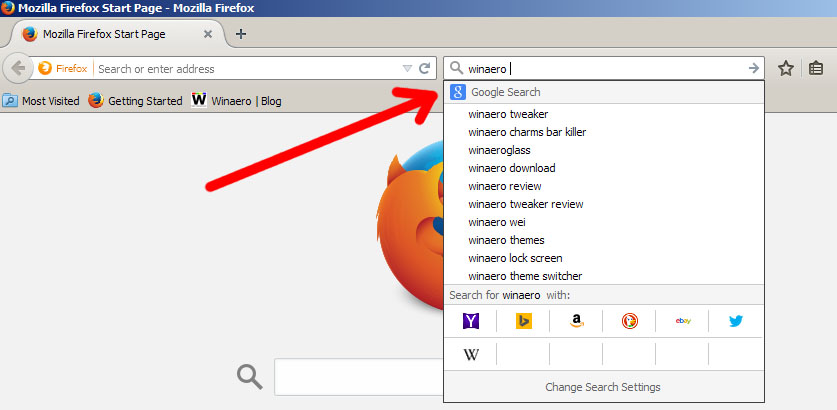This screenshot has height=410, width=837.
Task: Search with the Wikipedia engine icon
Action: (x=471, y=354)
